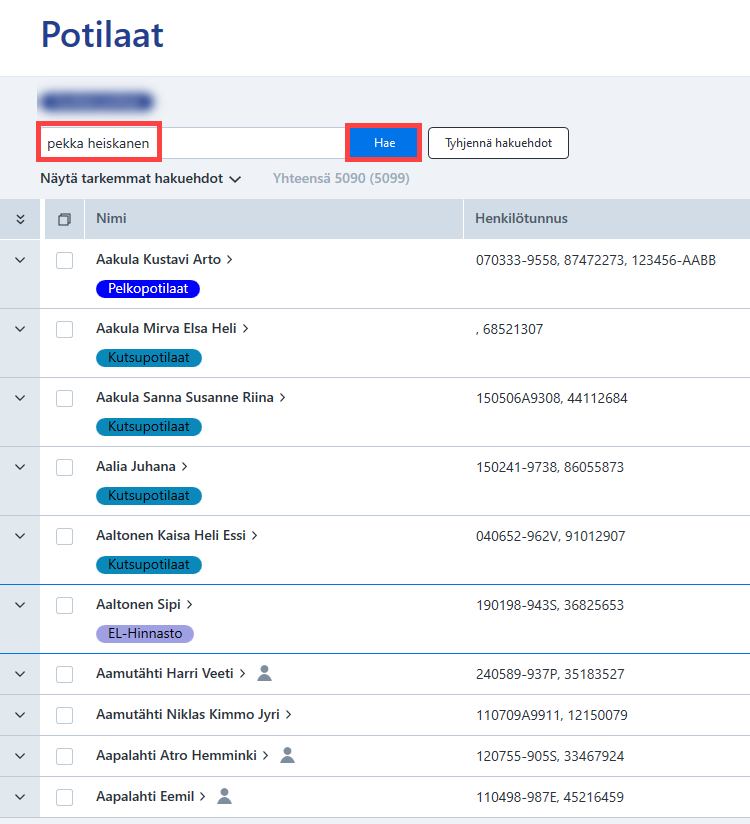This screenshot has width=750, height=824.
Task: Open patient Aapalahti Eemil
Action: [151, 796]
